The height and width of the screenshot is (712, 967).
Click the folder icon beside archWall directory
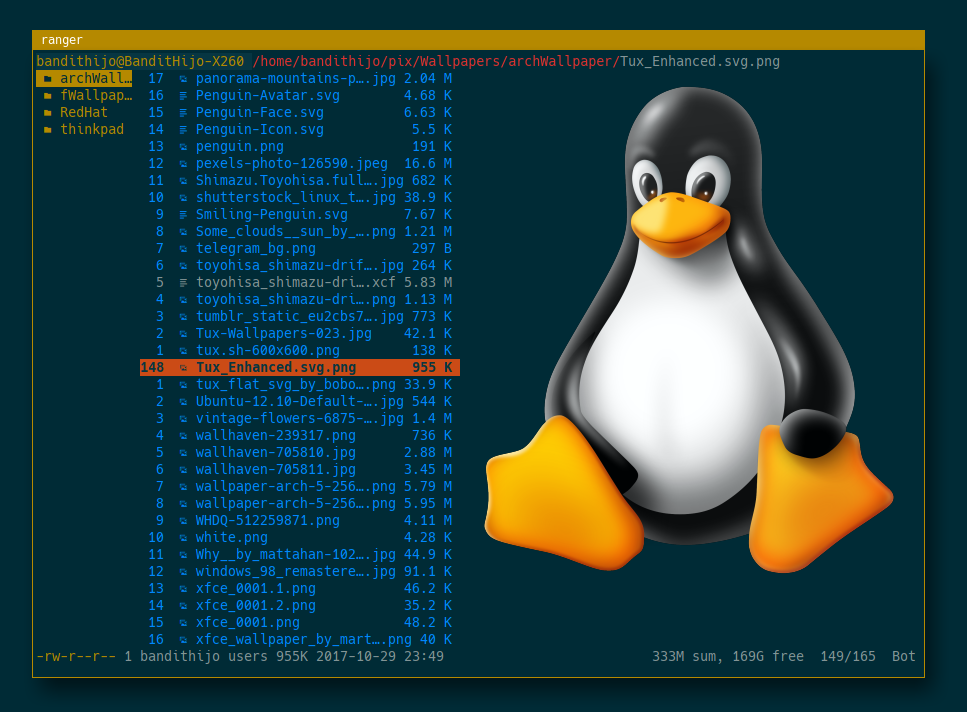pyautogui.click(x=47, y=79)
